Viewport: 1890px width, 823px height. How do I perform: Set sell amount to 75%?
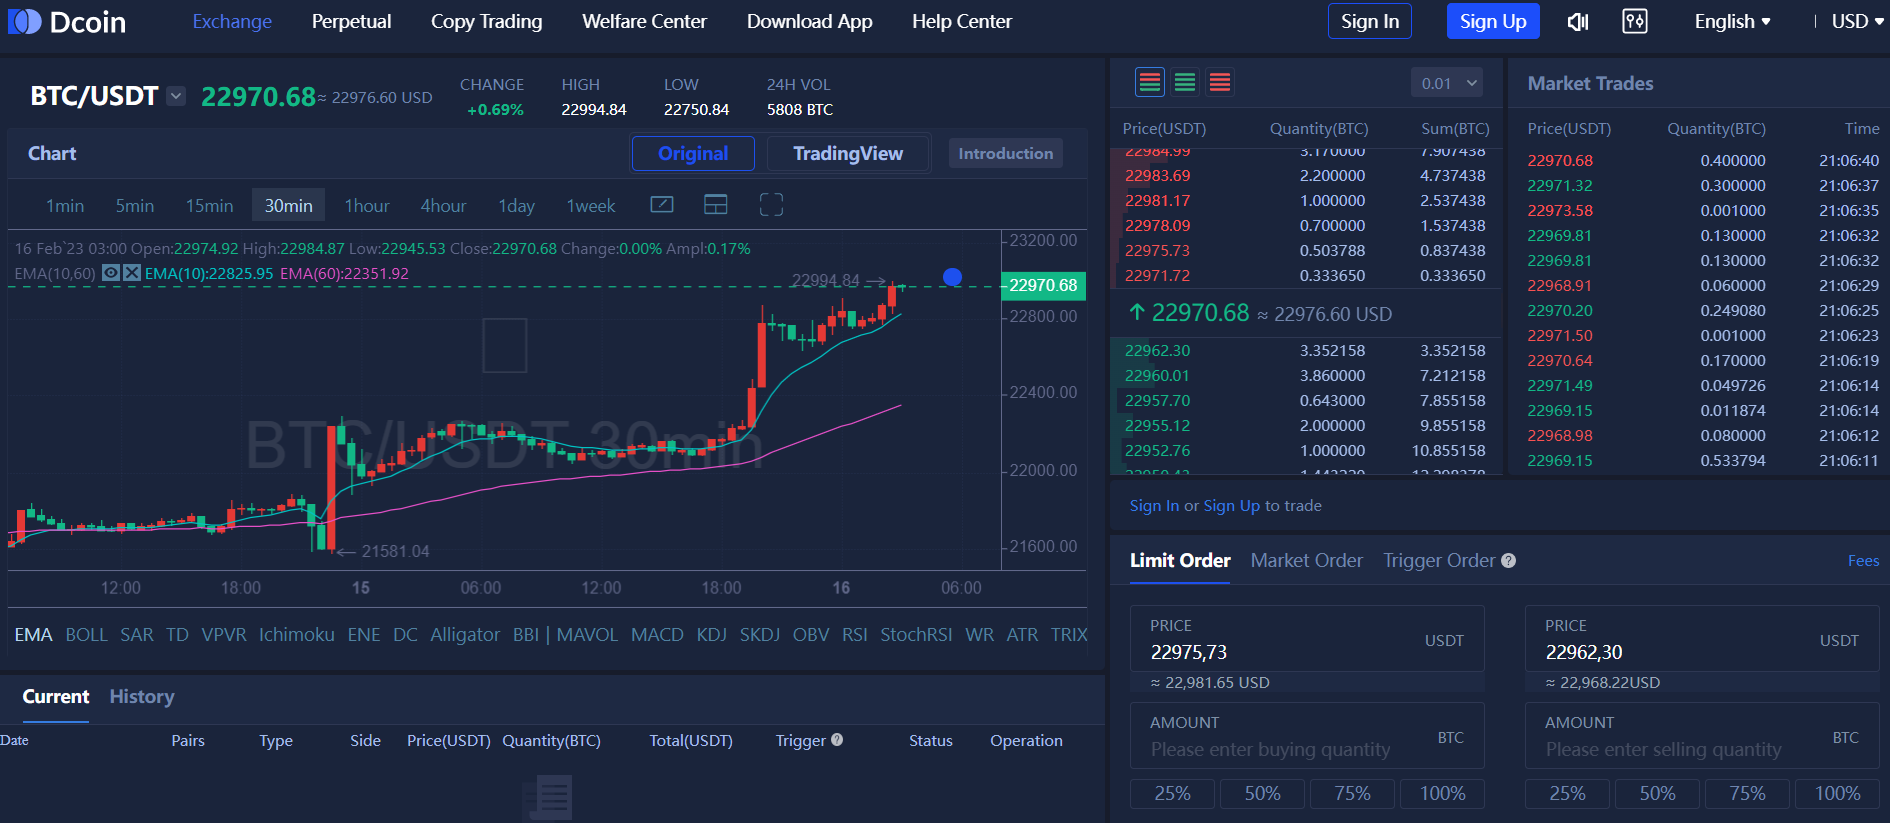tap(1747, 794)
